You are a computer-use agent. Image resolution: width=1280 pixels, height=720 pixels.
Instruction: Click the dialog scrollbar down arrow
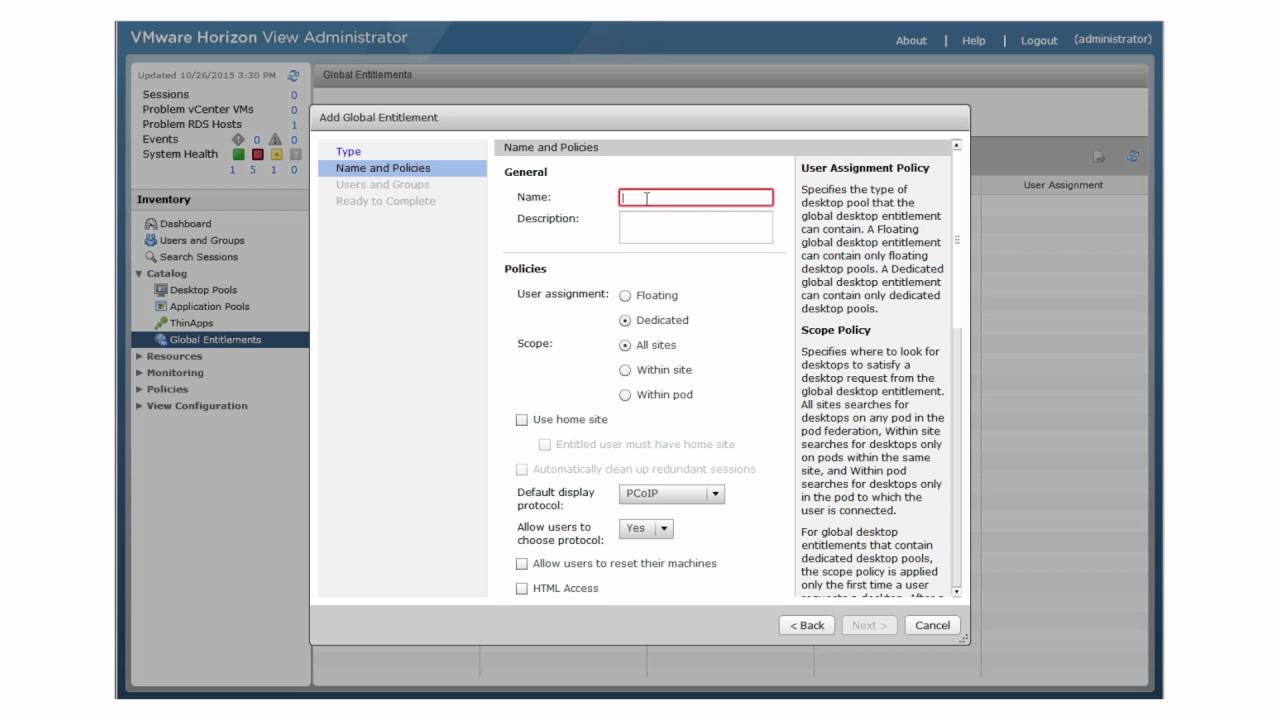[x=956, y=592]
